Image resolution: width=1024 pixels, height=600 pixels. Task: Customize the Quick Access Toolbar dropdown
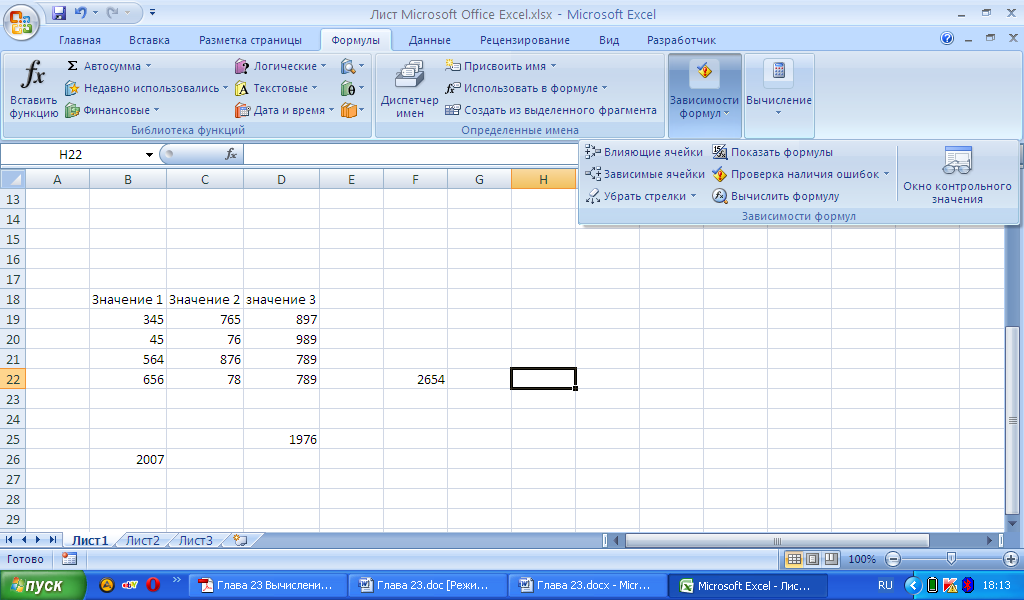pyautogui.click(x=152, y=12)
